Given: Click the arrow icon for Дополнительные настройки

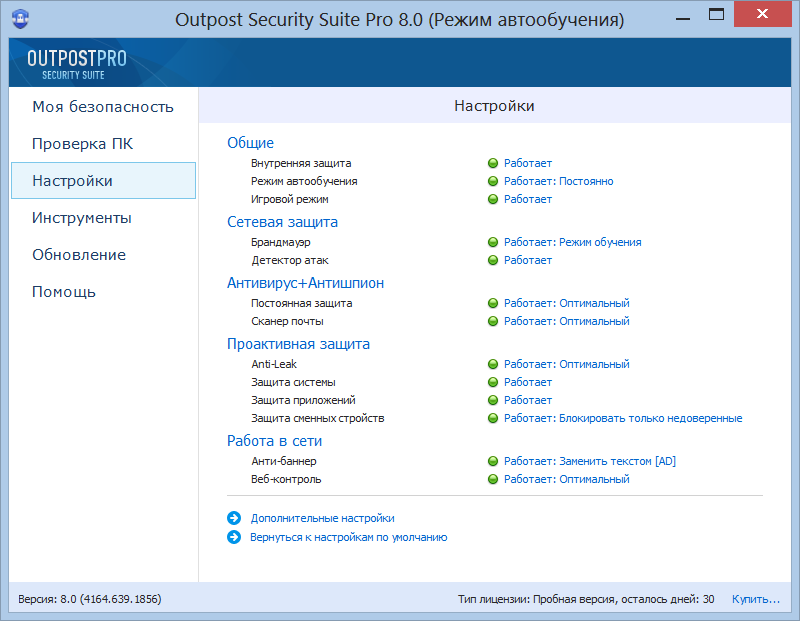Looking at the screenshot, I should click(235, 518).
